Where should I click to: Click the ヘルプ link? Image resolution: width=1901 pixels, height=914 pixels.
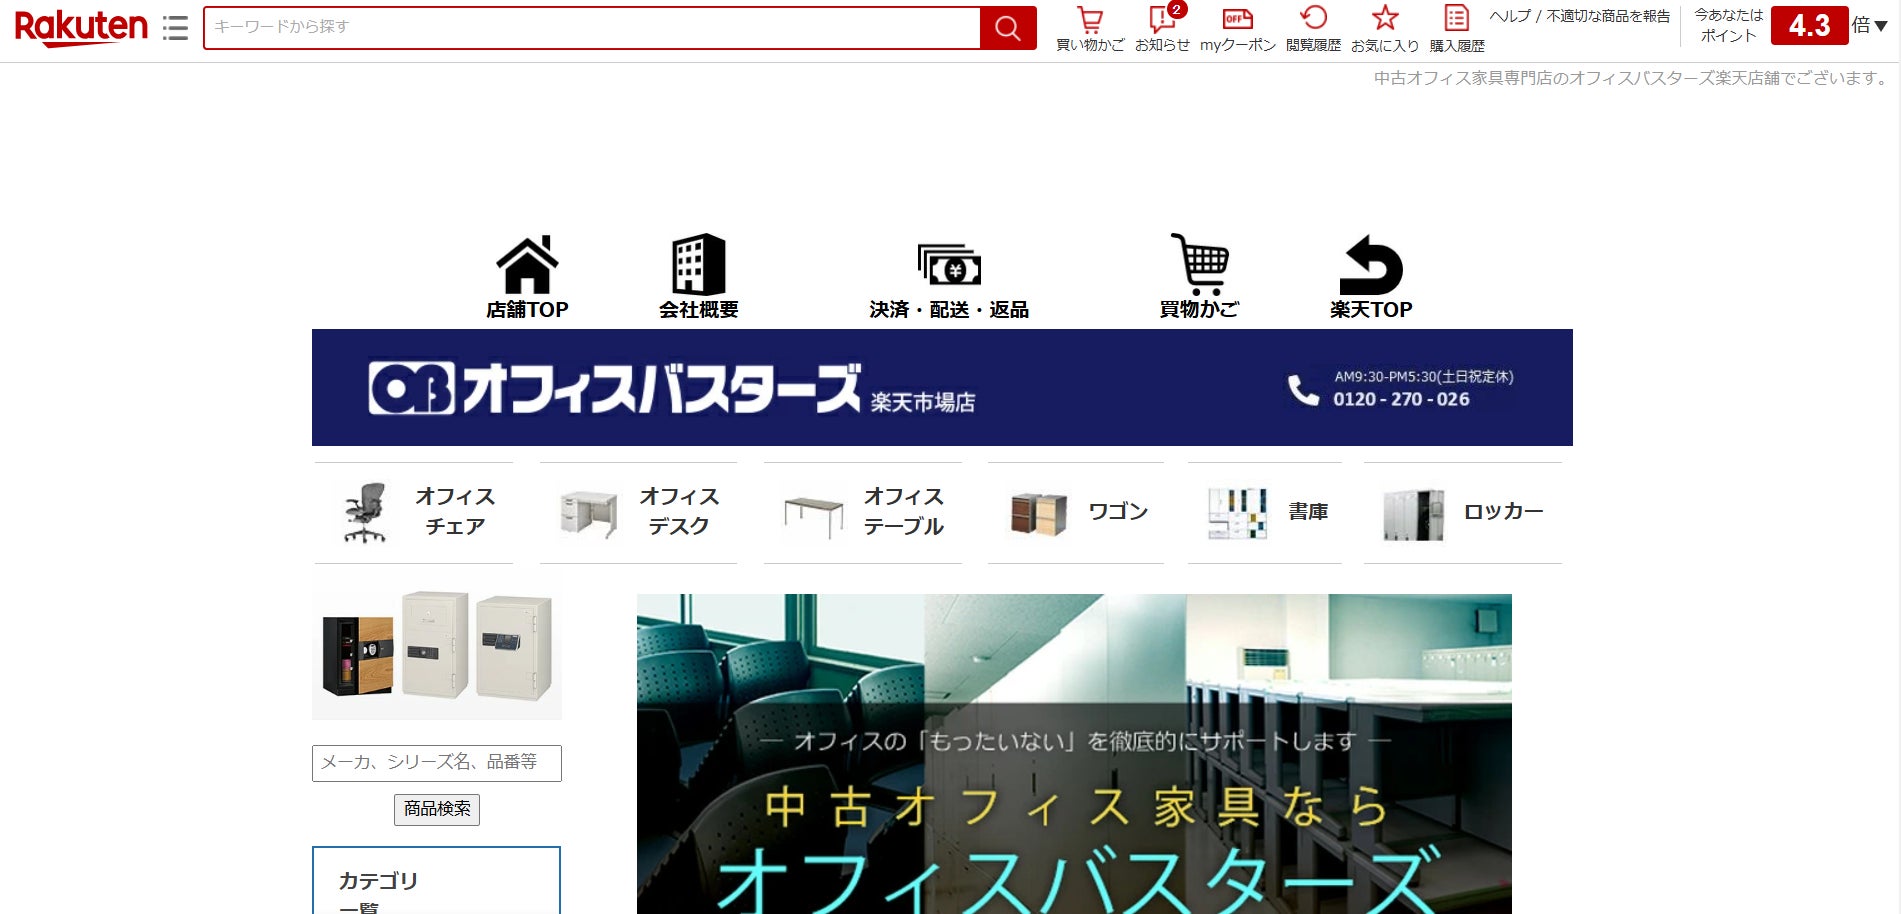point(1510,16)
